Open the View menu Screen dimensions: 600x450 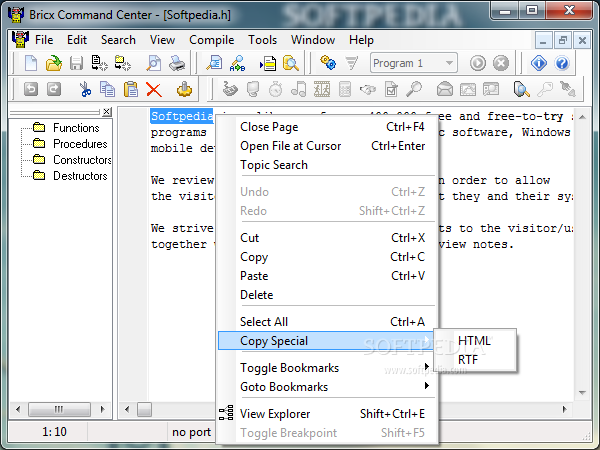162,40
